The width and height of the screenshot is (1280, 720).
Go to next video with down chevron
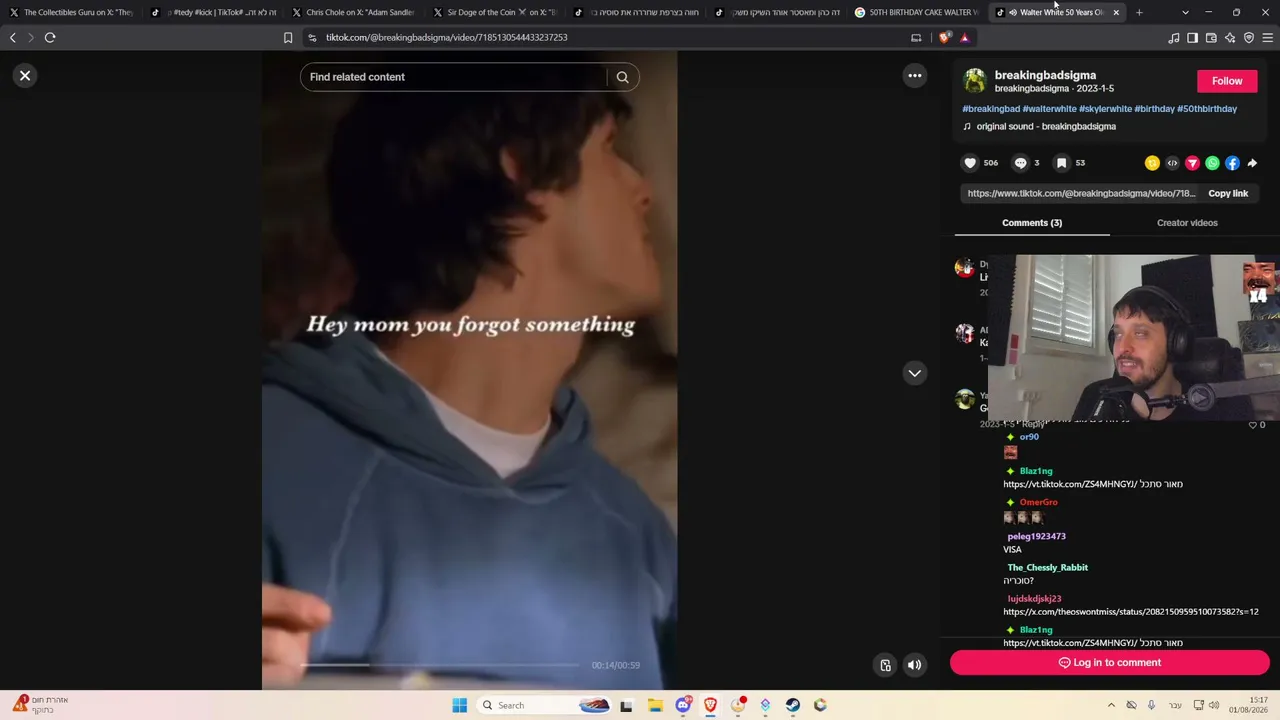click(x=914, y=373)
